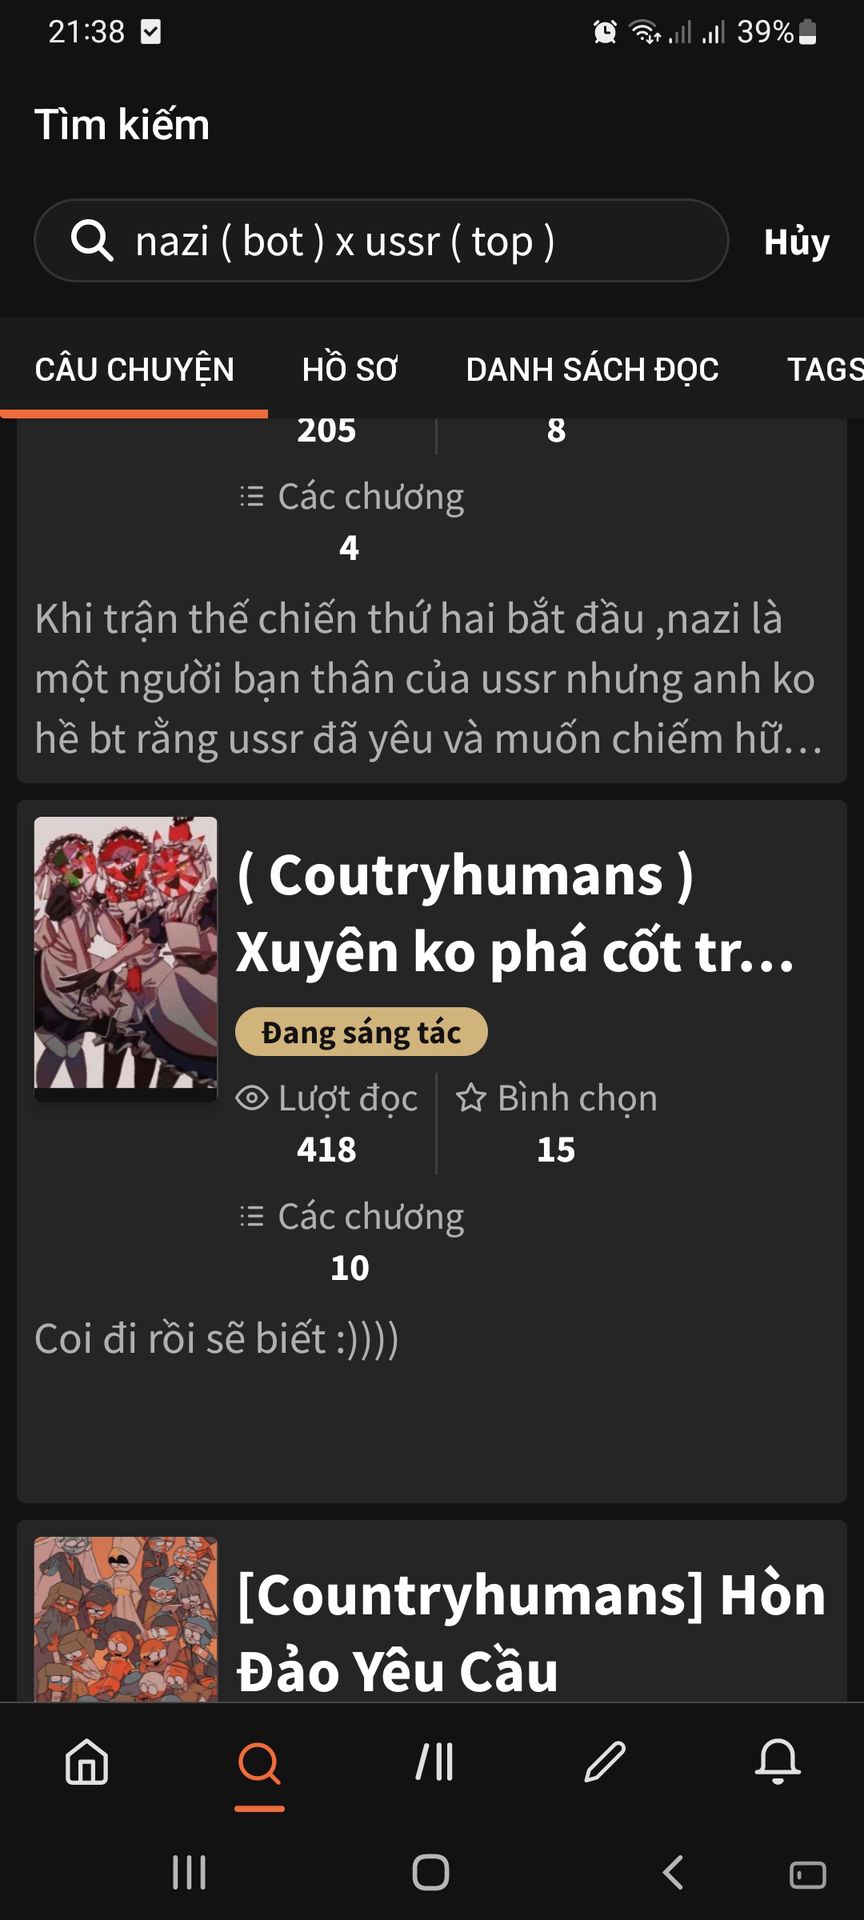
Task: Open the Library icon in bottom navigation
Action: point(435,1762)
